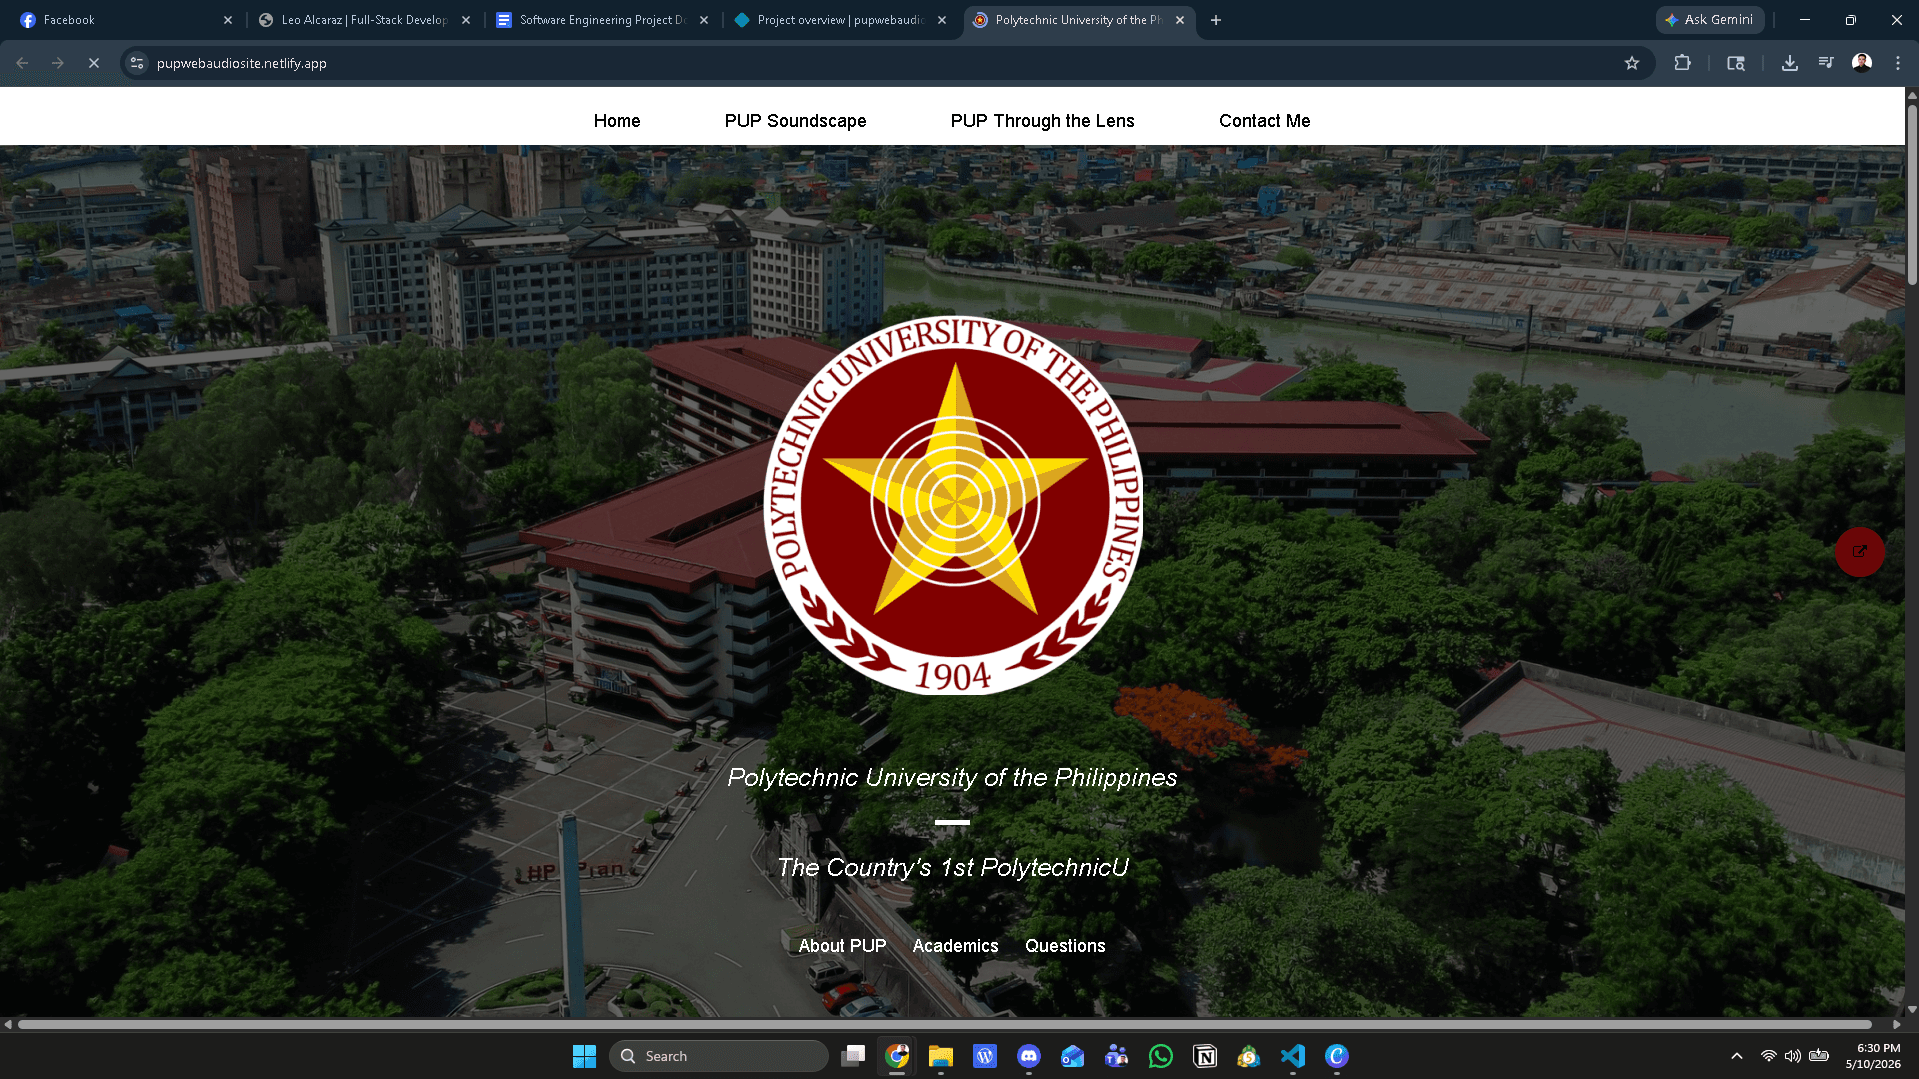Open File Explorer from the taskbar
The height and width of the screenshot is (1079, 1919).
click(941, 1056)
